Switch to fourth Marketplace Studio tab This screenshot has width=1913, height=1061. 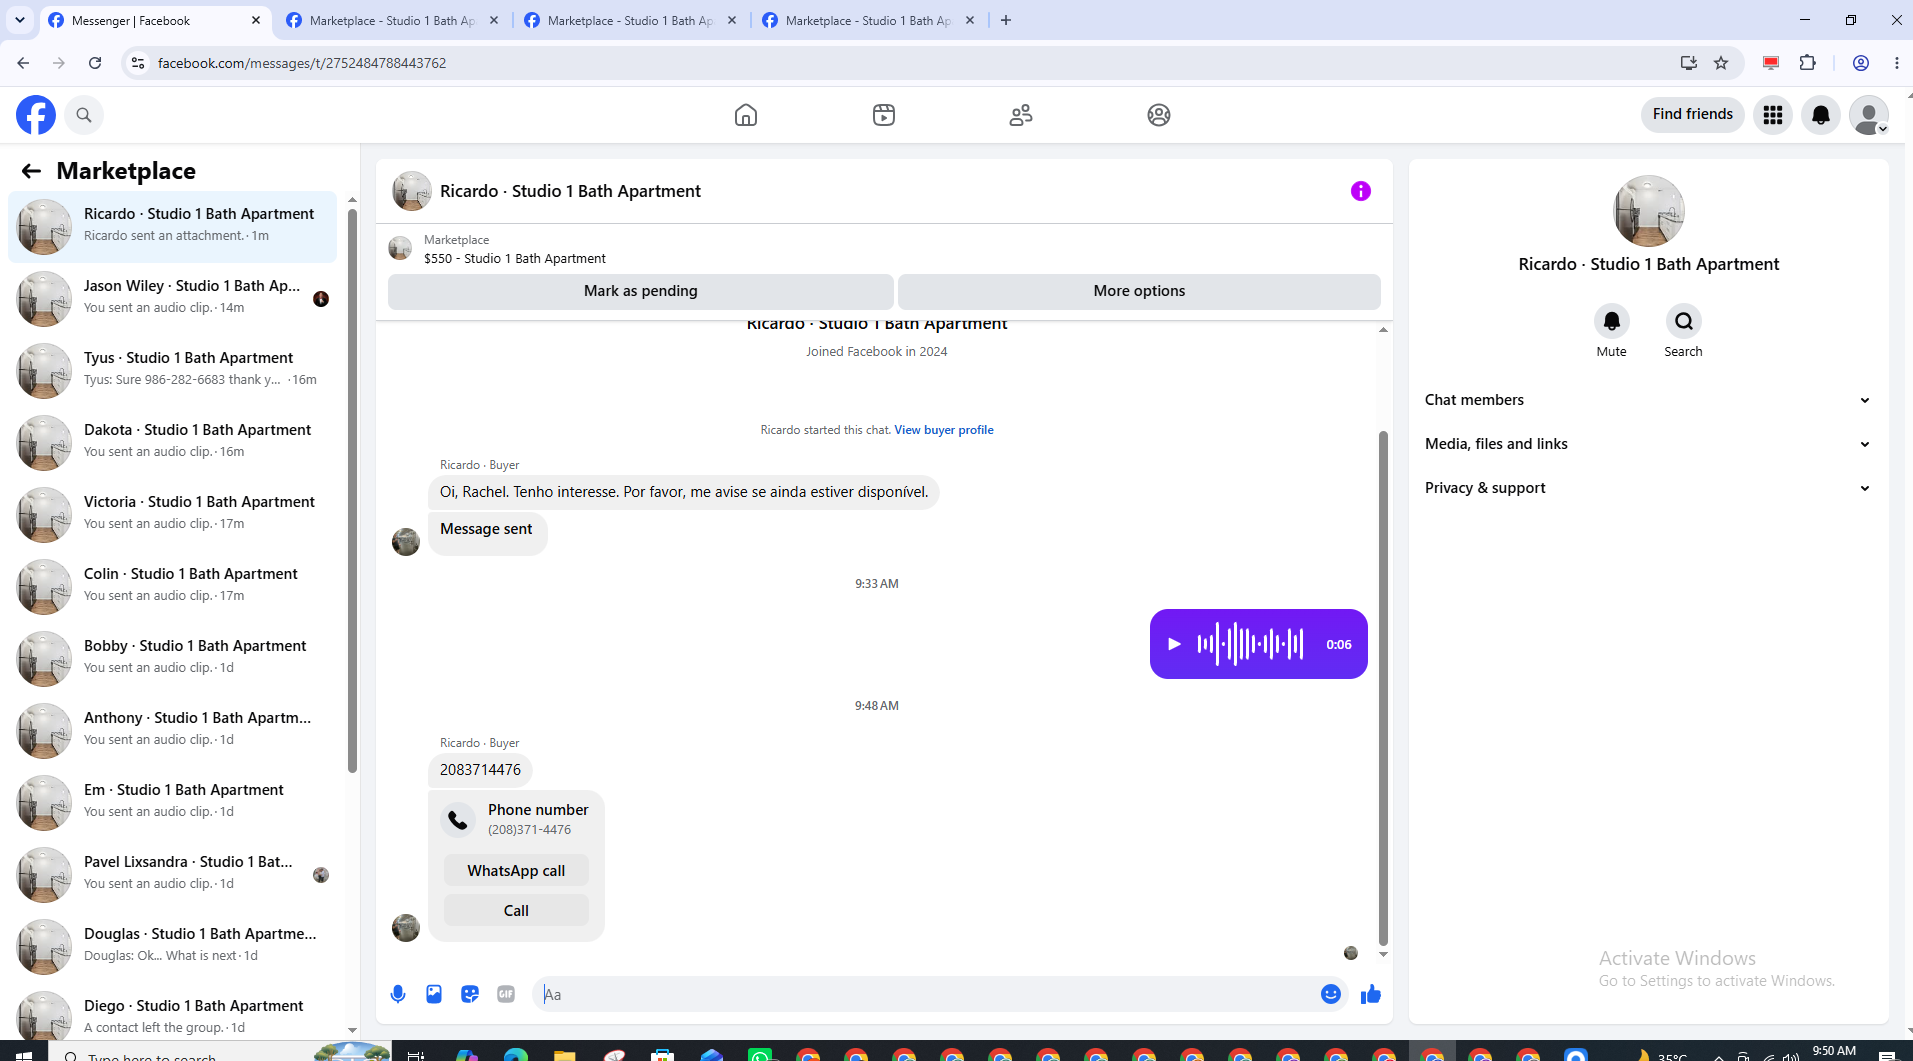[868, 20]
